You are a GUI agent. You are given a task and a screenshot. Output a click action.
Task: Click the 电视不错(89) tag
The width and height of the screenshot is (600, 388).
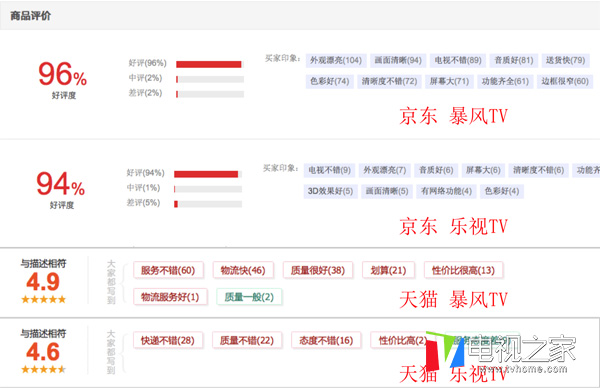click(458, 60)
